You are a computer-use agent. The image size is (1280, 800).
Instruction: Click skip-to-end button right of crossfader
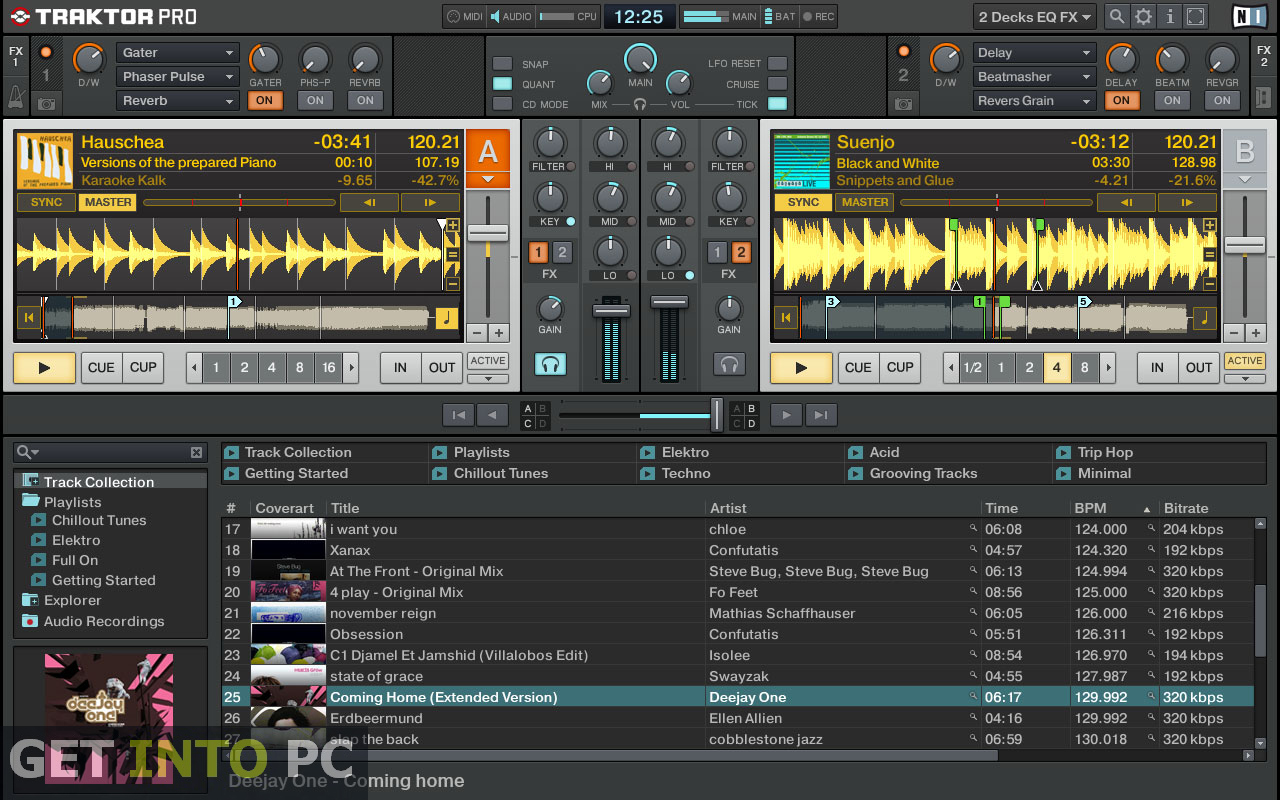click(820, 414)
